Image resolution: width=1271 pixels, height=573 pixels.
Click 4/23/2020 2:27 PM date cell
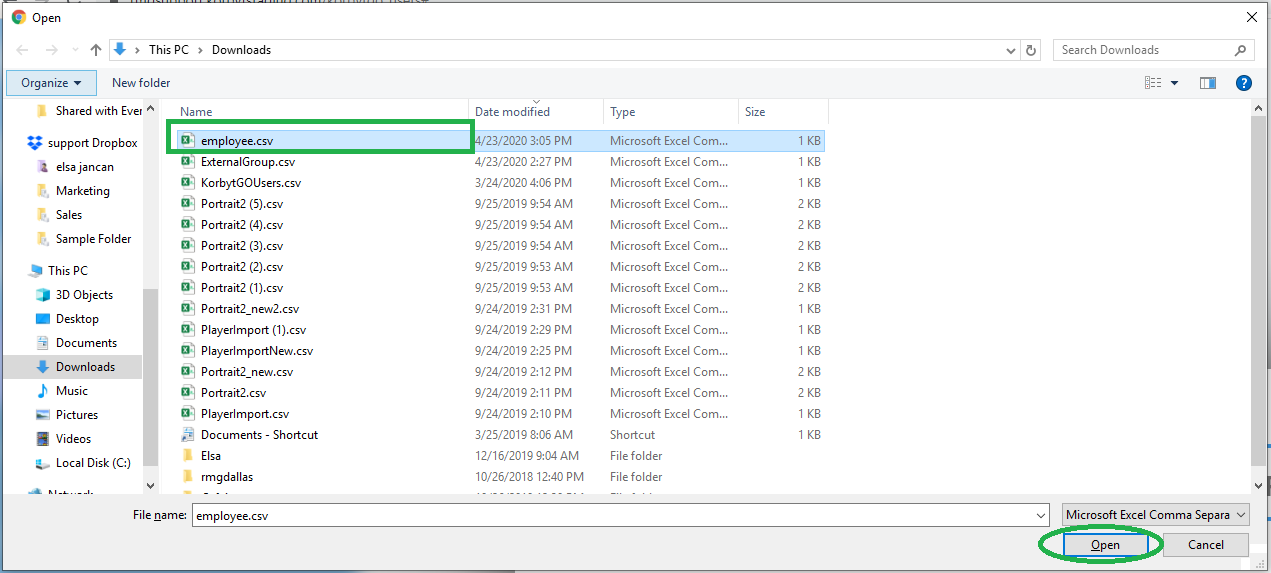[523, 162]
